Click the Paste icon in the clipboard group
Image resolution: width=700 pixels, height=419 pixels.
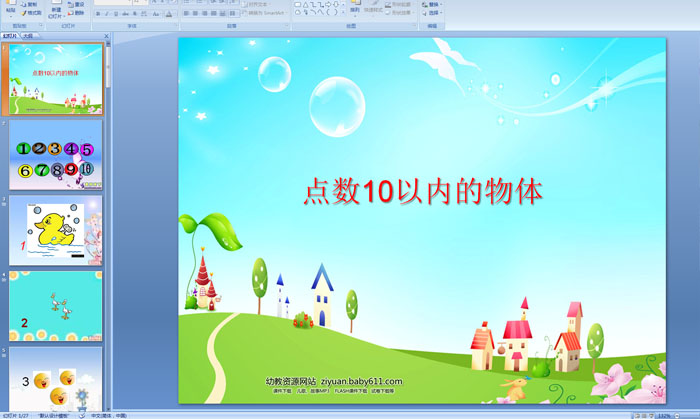8,8
